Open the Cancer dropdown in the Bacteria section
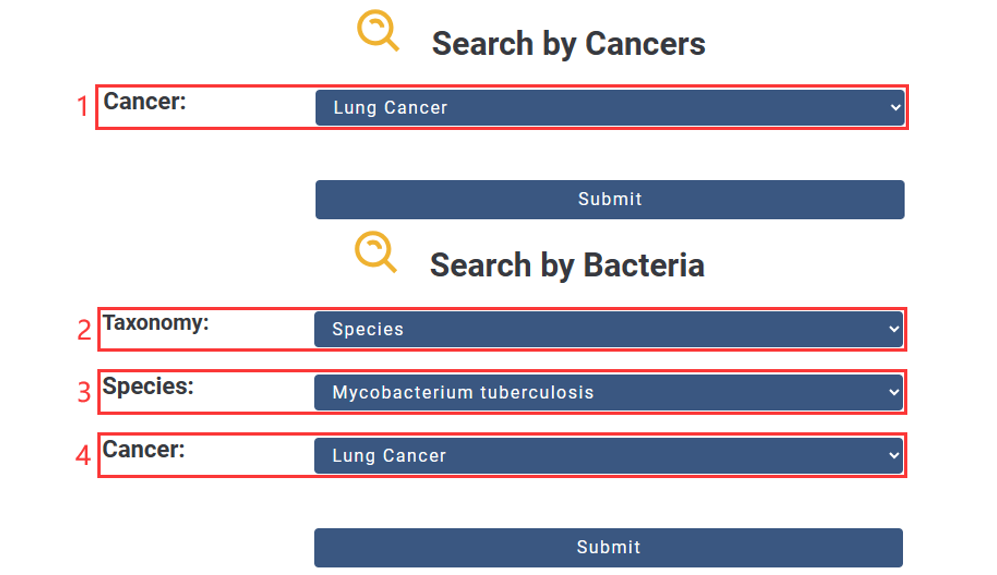Viewport: 997px width, 575px height. [608, 456]
